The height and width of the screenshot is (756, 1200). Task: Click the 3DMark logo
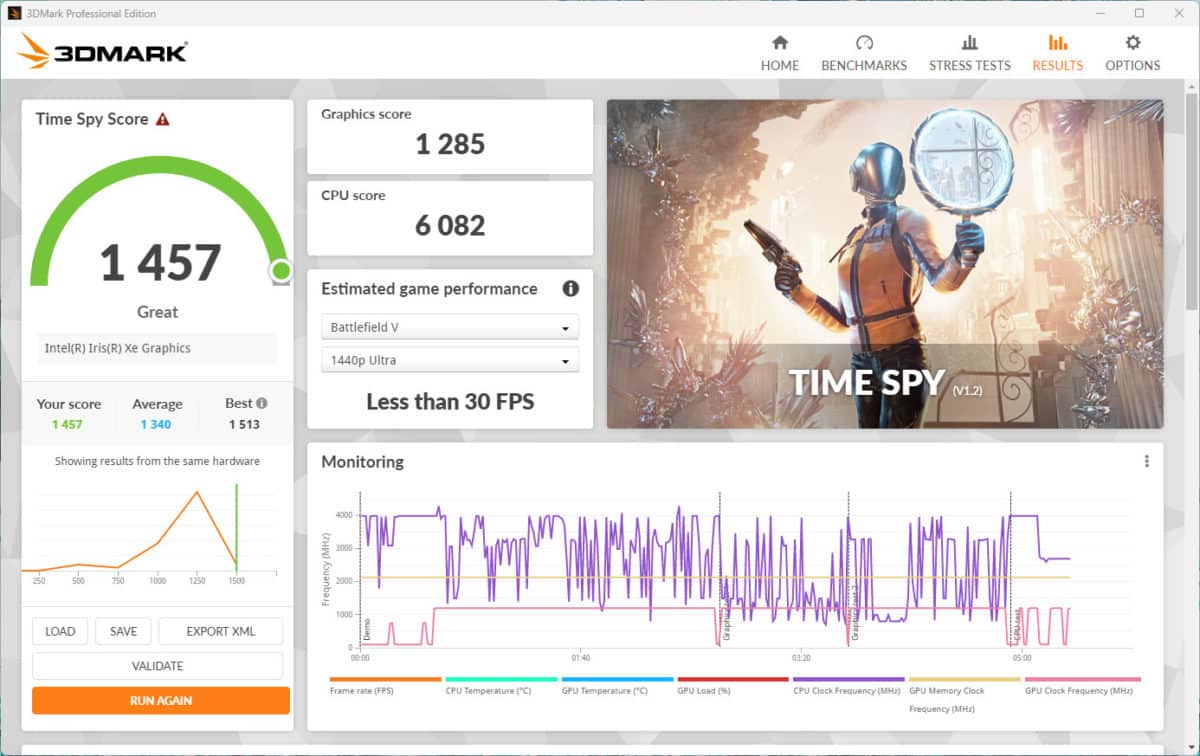103,52
